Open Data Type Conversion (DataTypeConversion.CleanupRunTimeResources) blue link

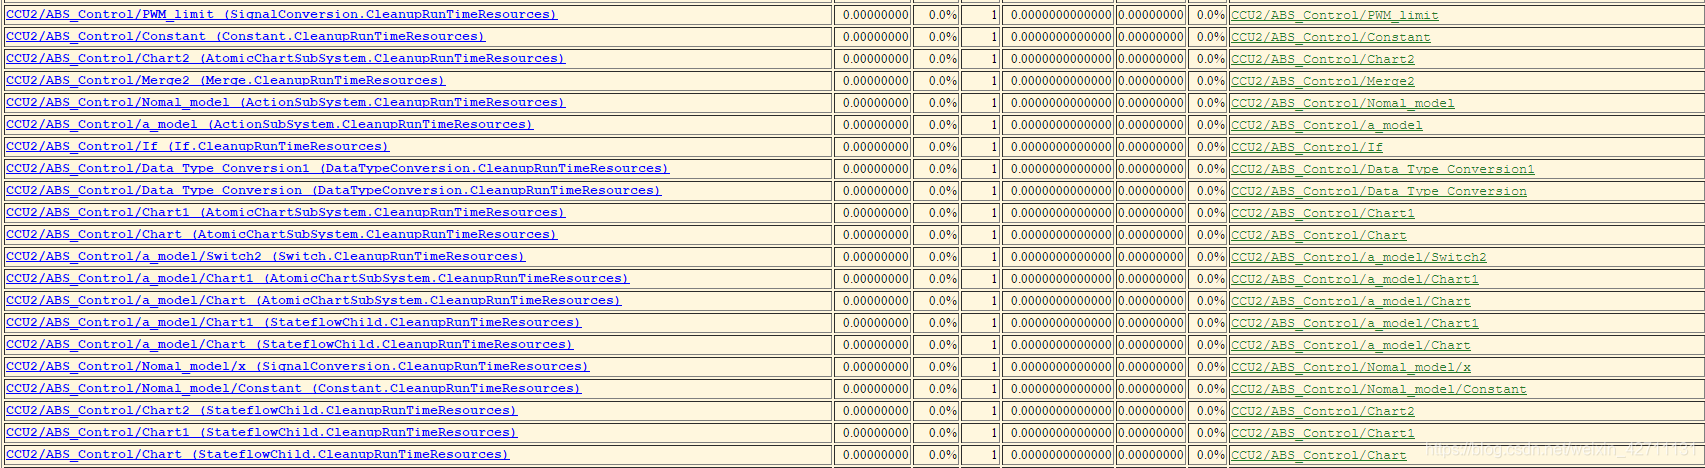coord(334,191)
